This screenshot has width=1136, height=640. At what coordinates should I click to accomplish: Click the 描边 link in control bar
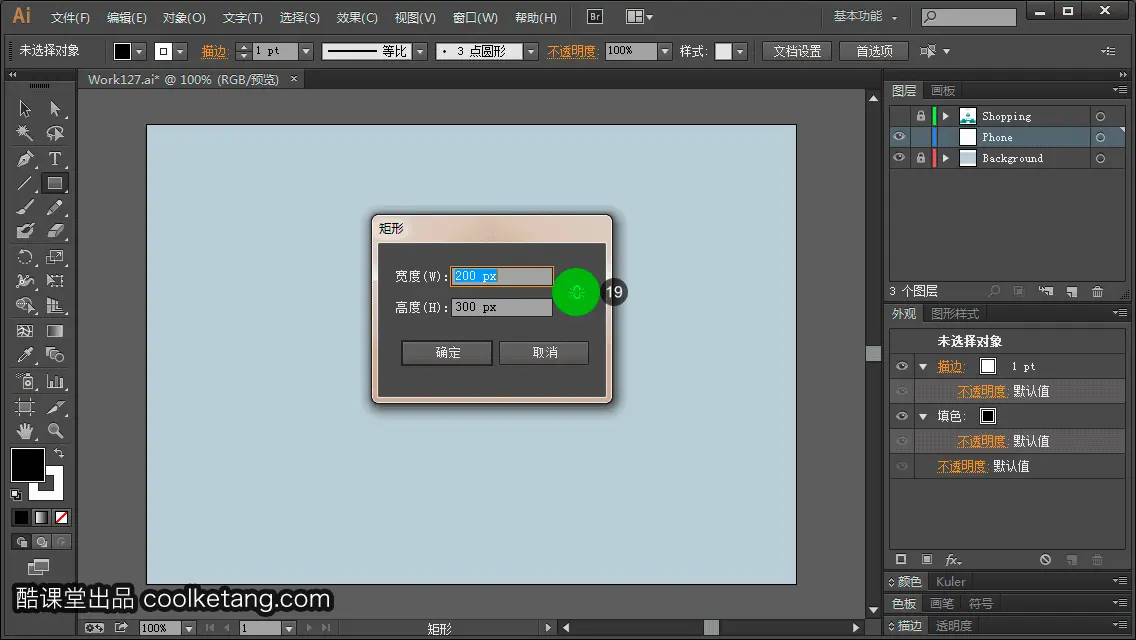pyautogui.click(x=214, y=51)
